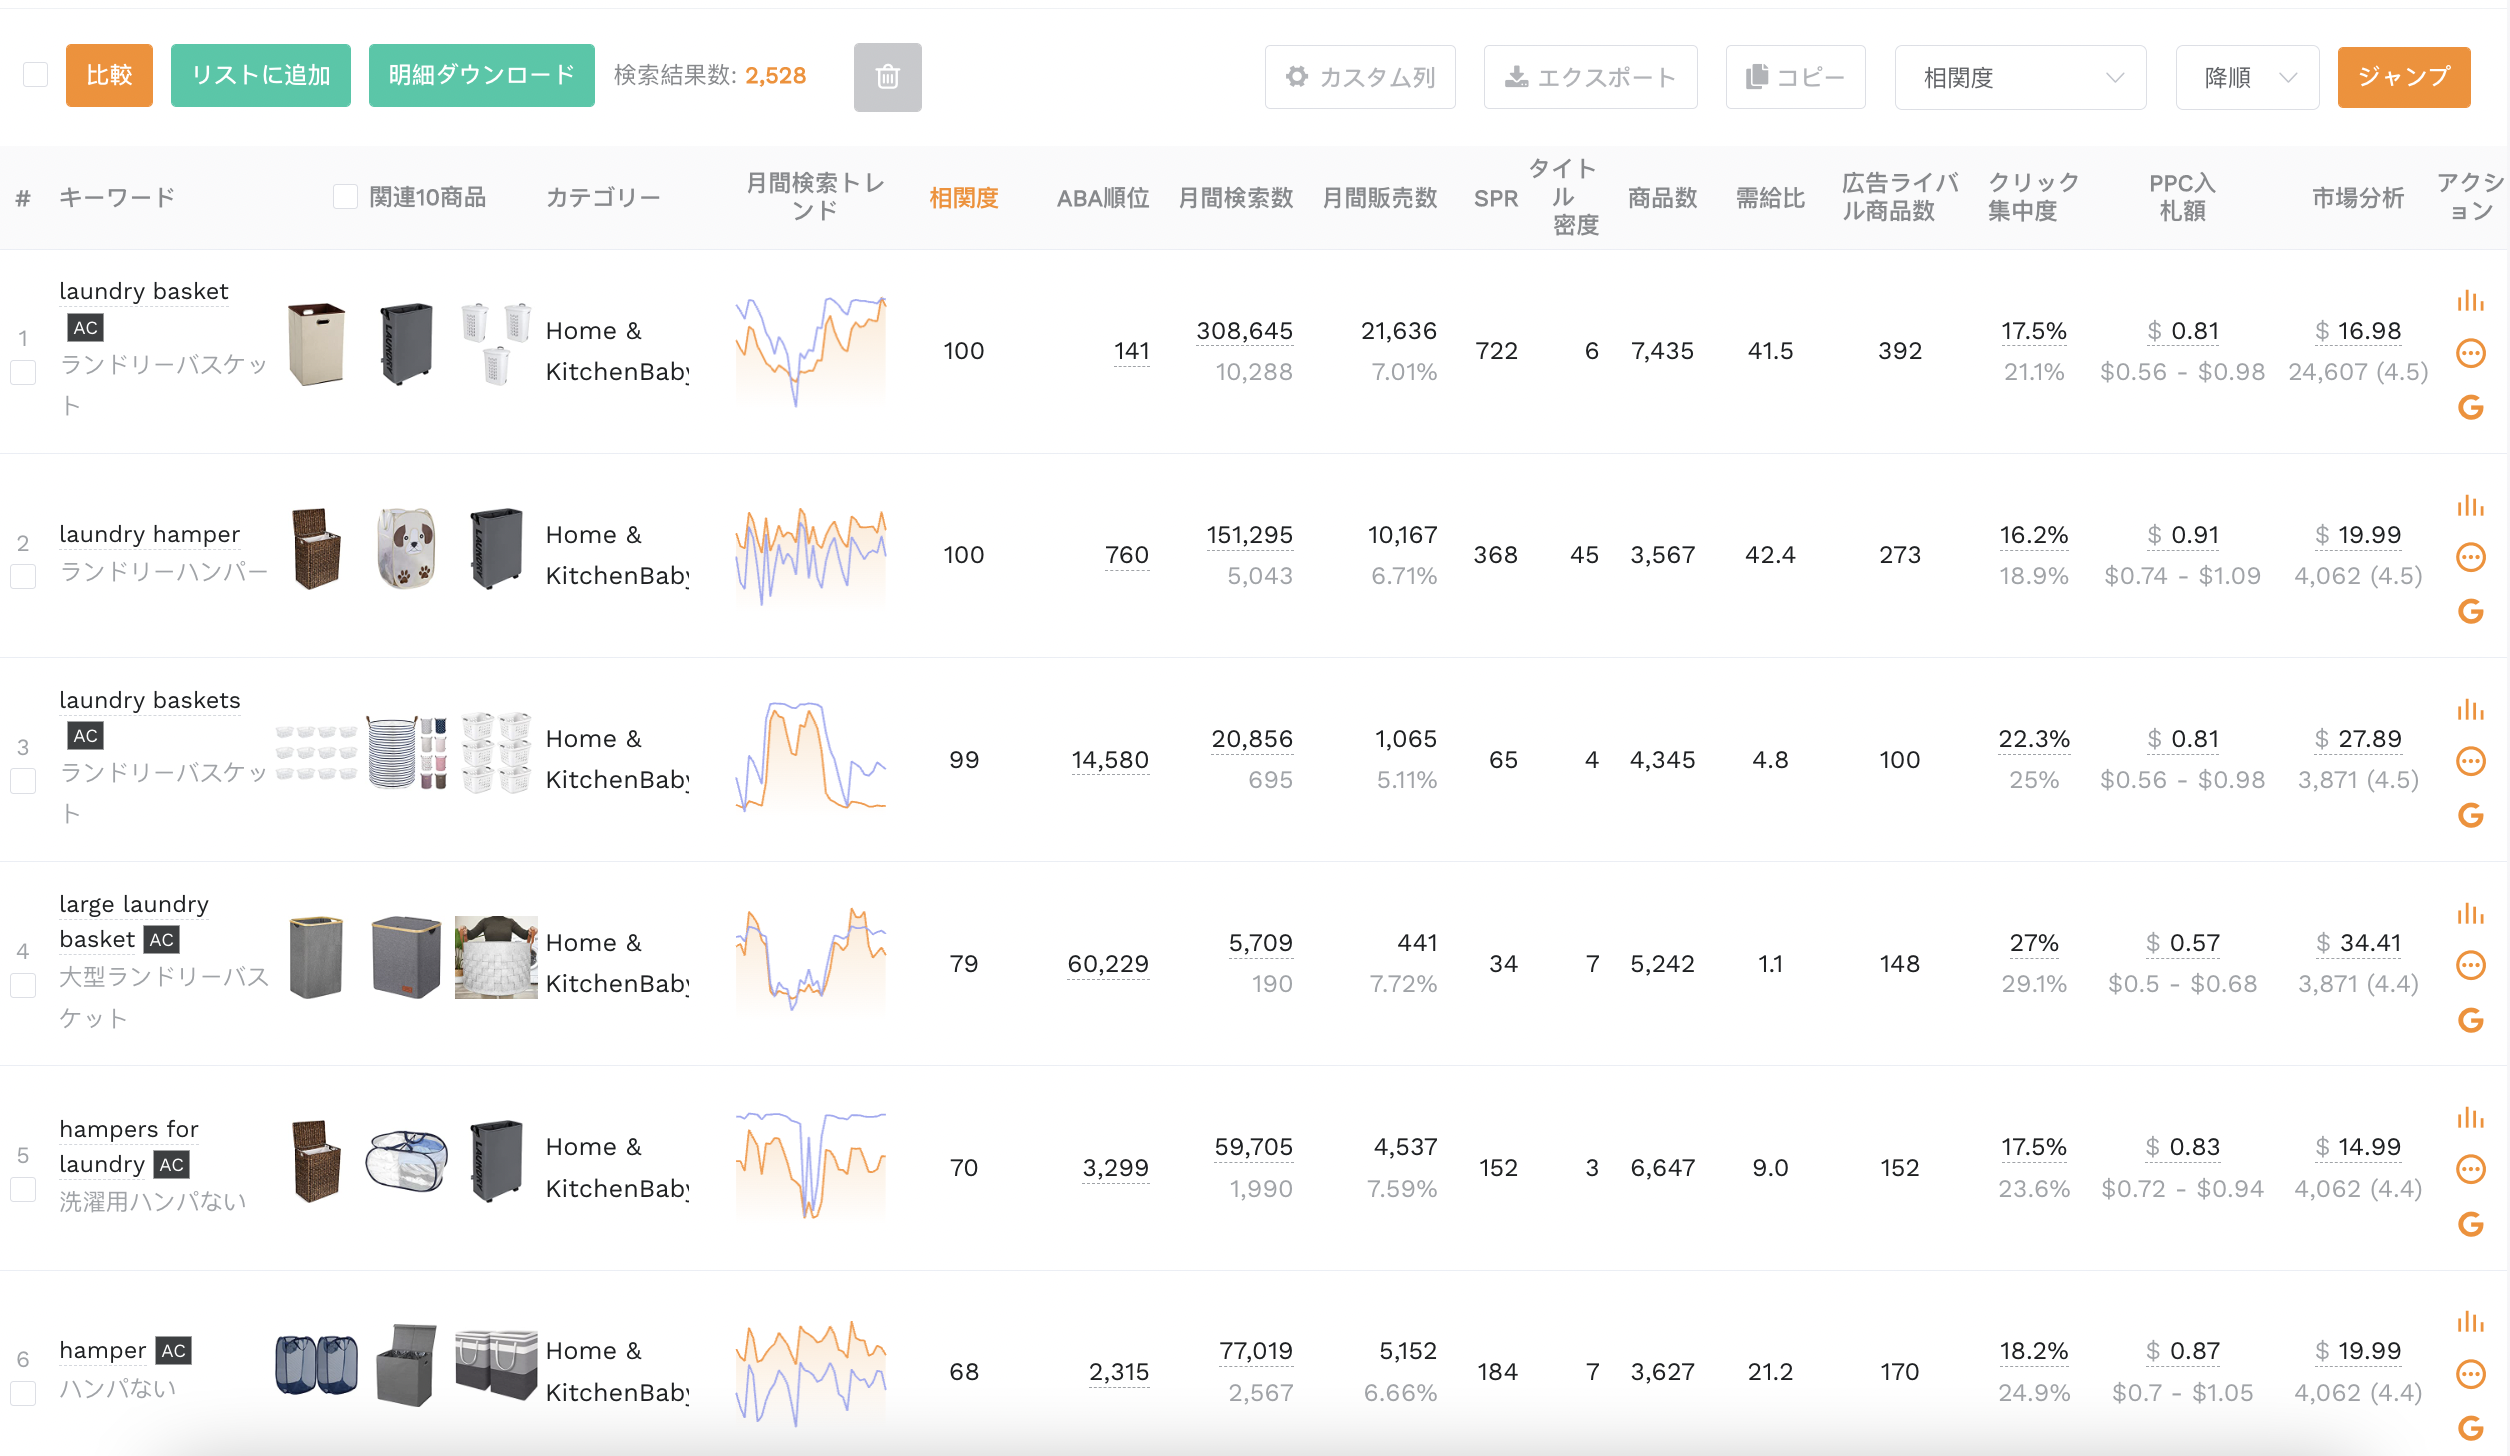Open bar chart icon for laundry basket row
This screenshot has height=1456, width=2510.
click(2470, 300)
